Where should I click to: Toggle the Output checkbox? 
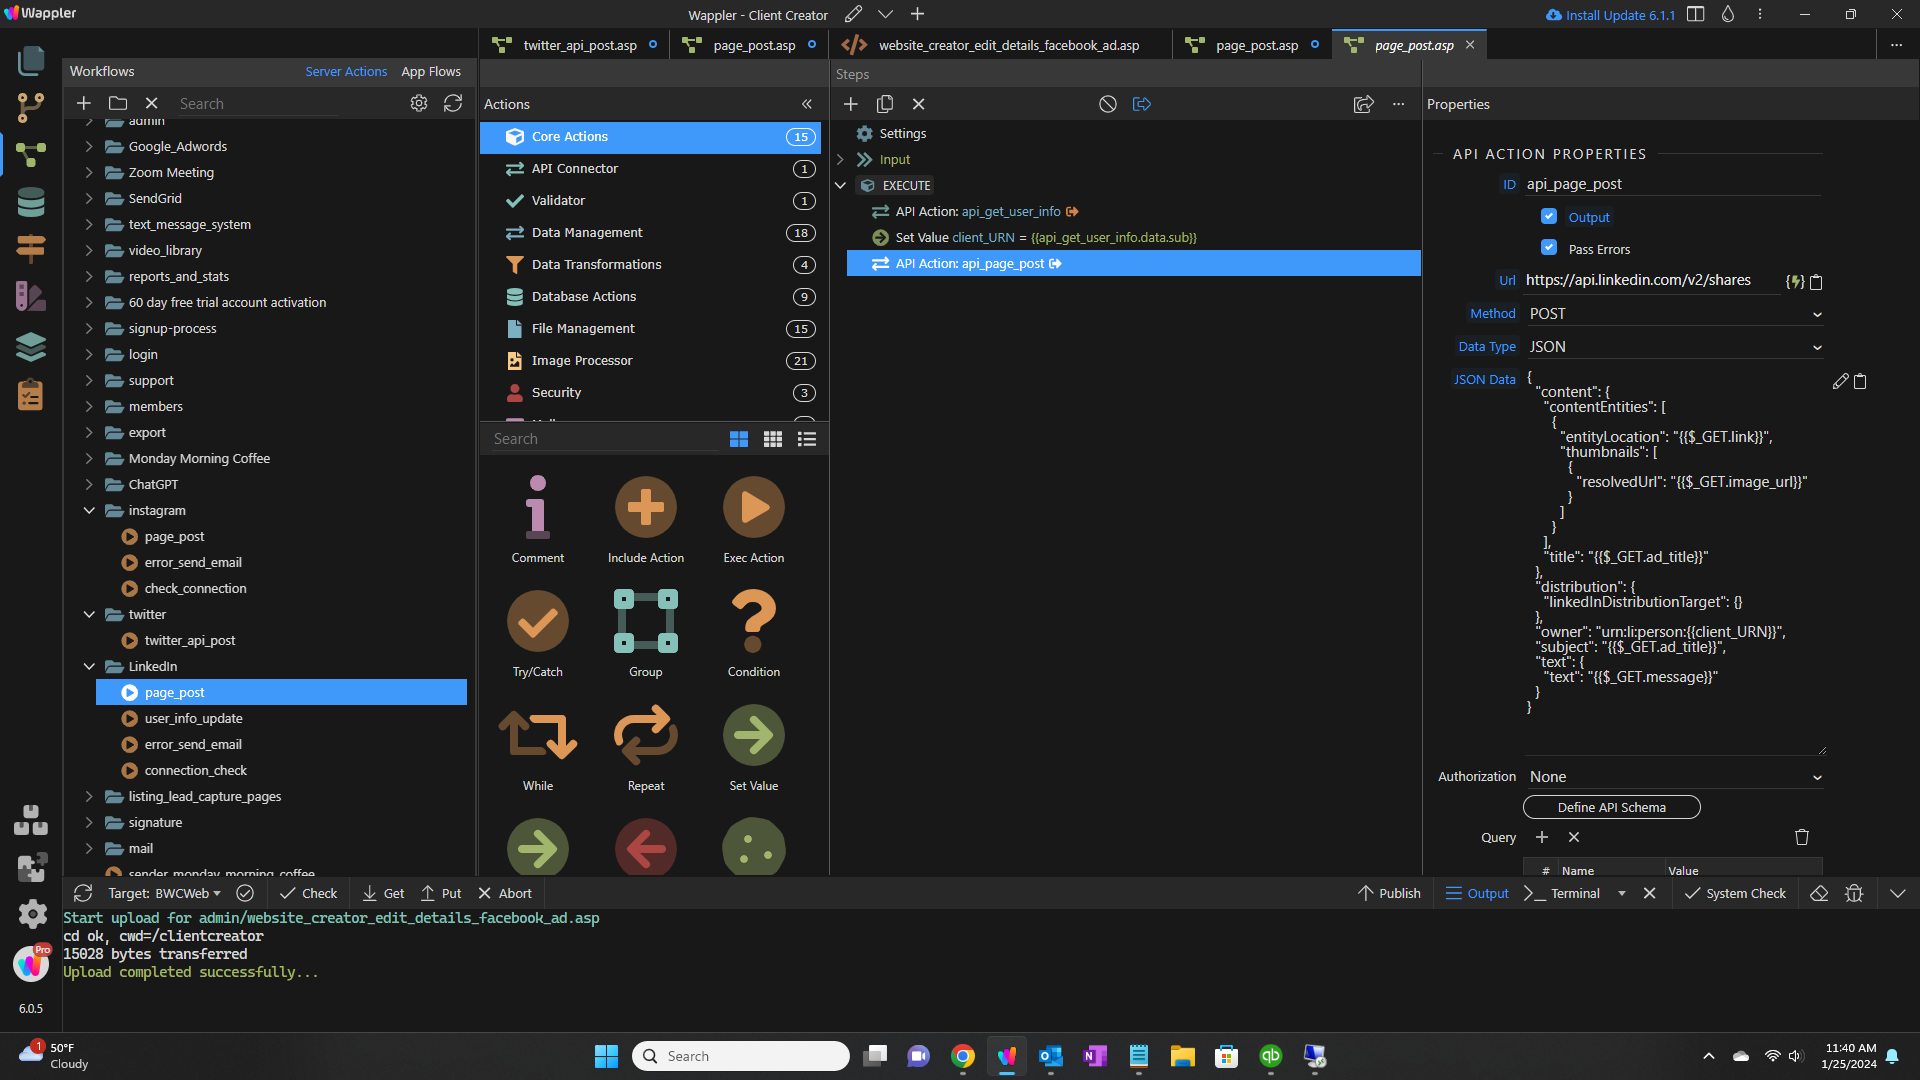coord(1549,216)
